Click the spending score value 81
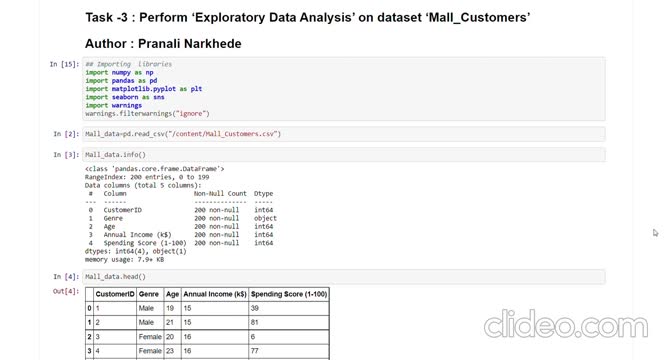 tap(255, 322)
